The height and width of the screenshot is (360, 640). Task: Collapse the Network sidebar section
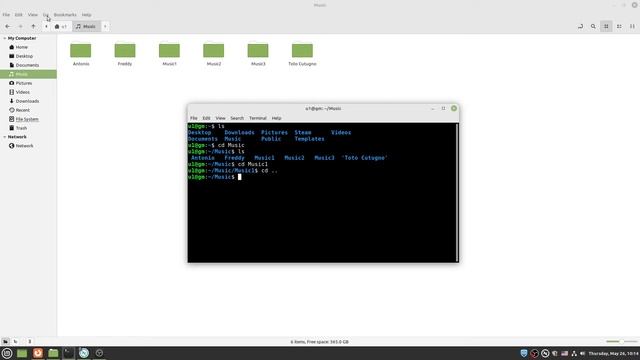point(4,137)
